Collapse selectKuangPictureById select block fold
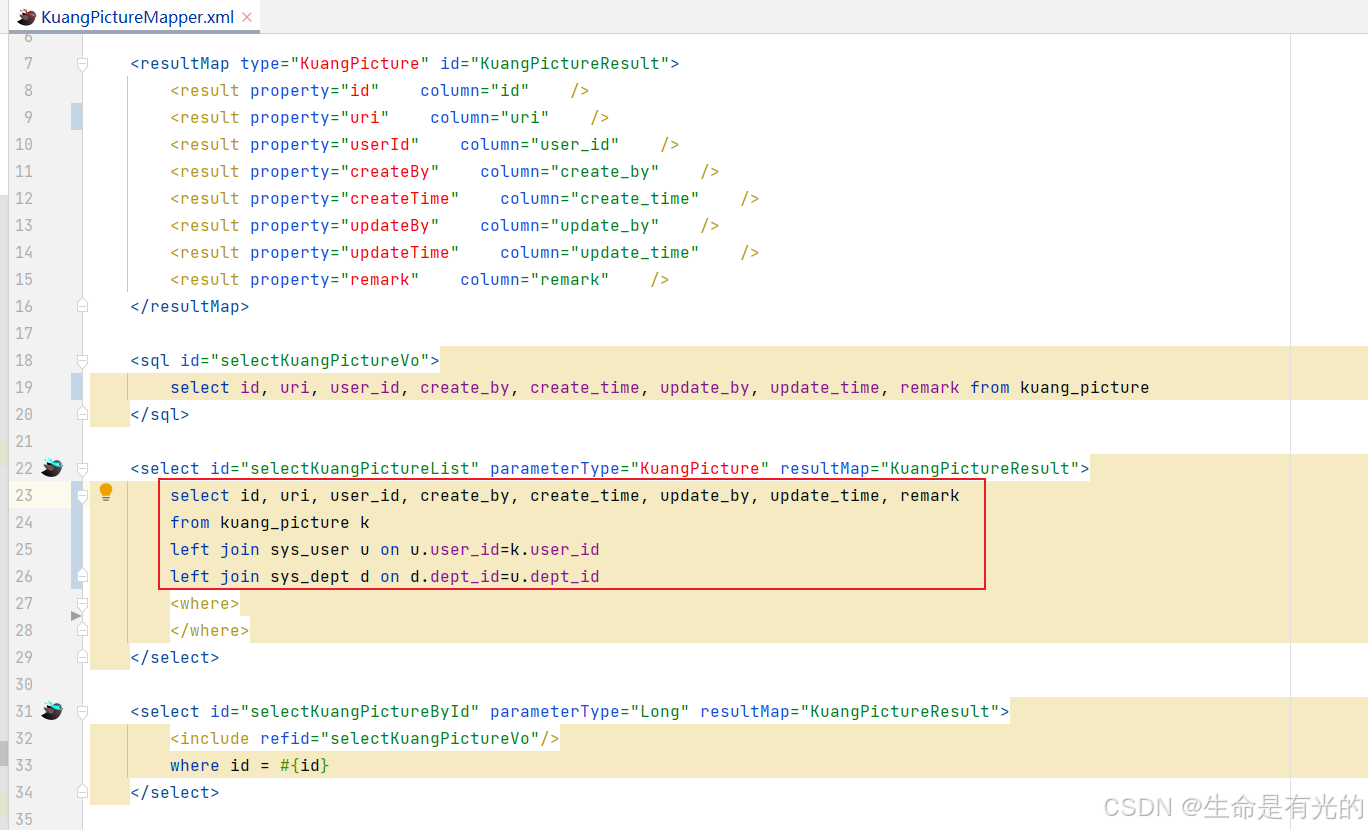Viewport: 1368px width, 830px height. pos(83,712)
